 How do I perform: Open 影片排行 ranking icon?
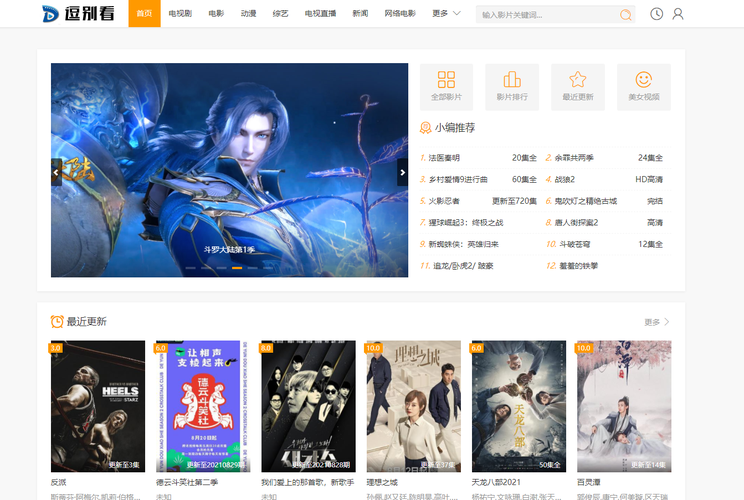tap(512, 86)
